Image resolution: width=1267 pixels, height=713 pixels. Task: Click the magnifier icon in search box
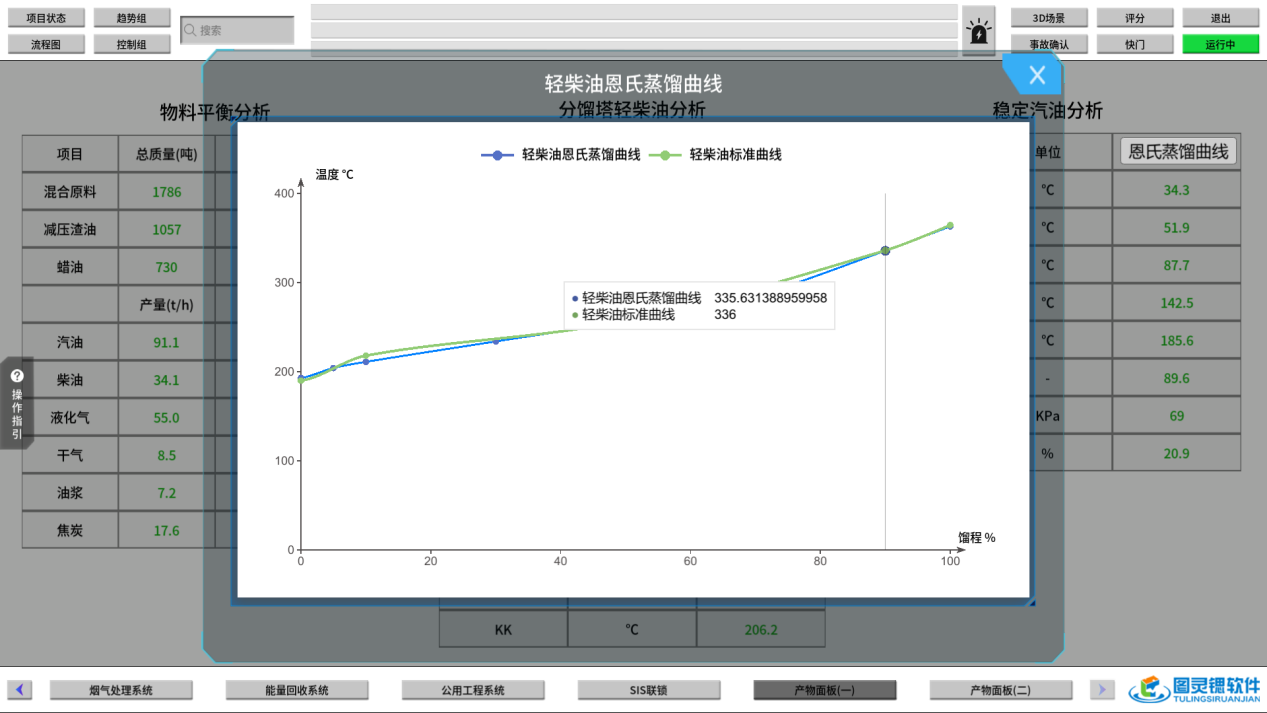point(190,31)
